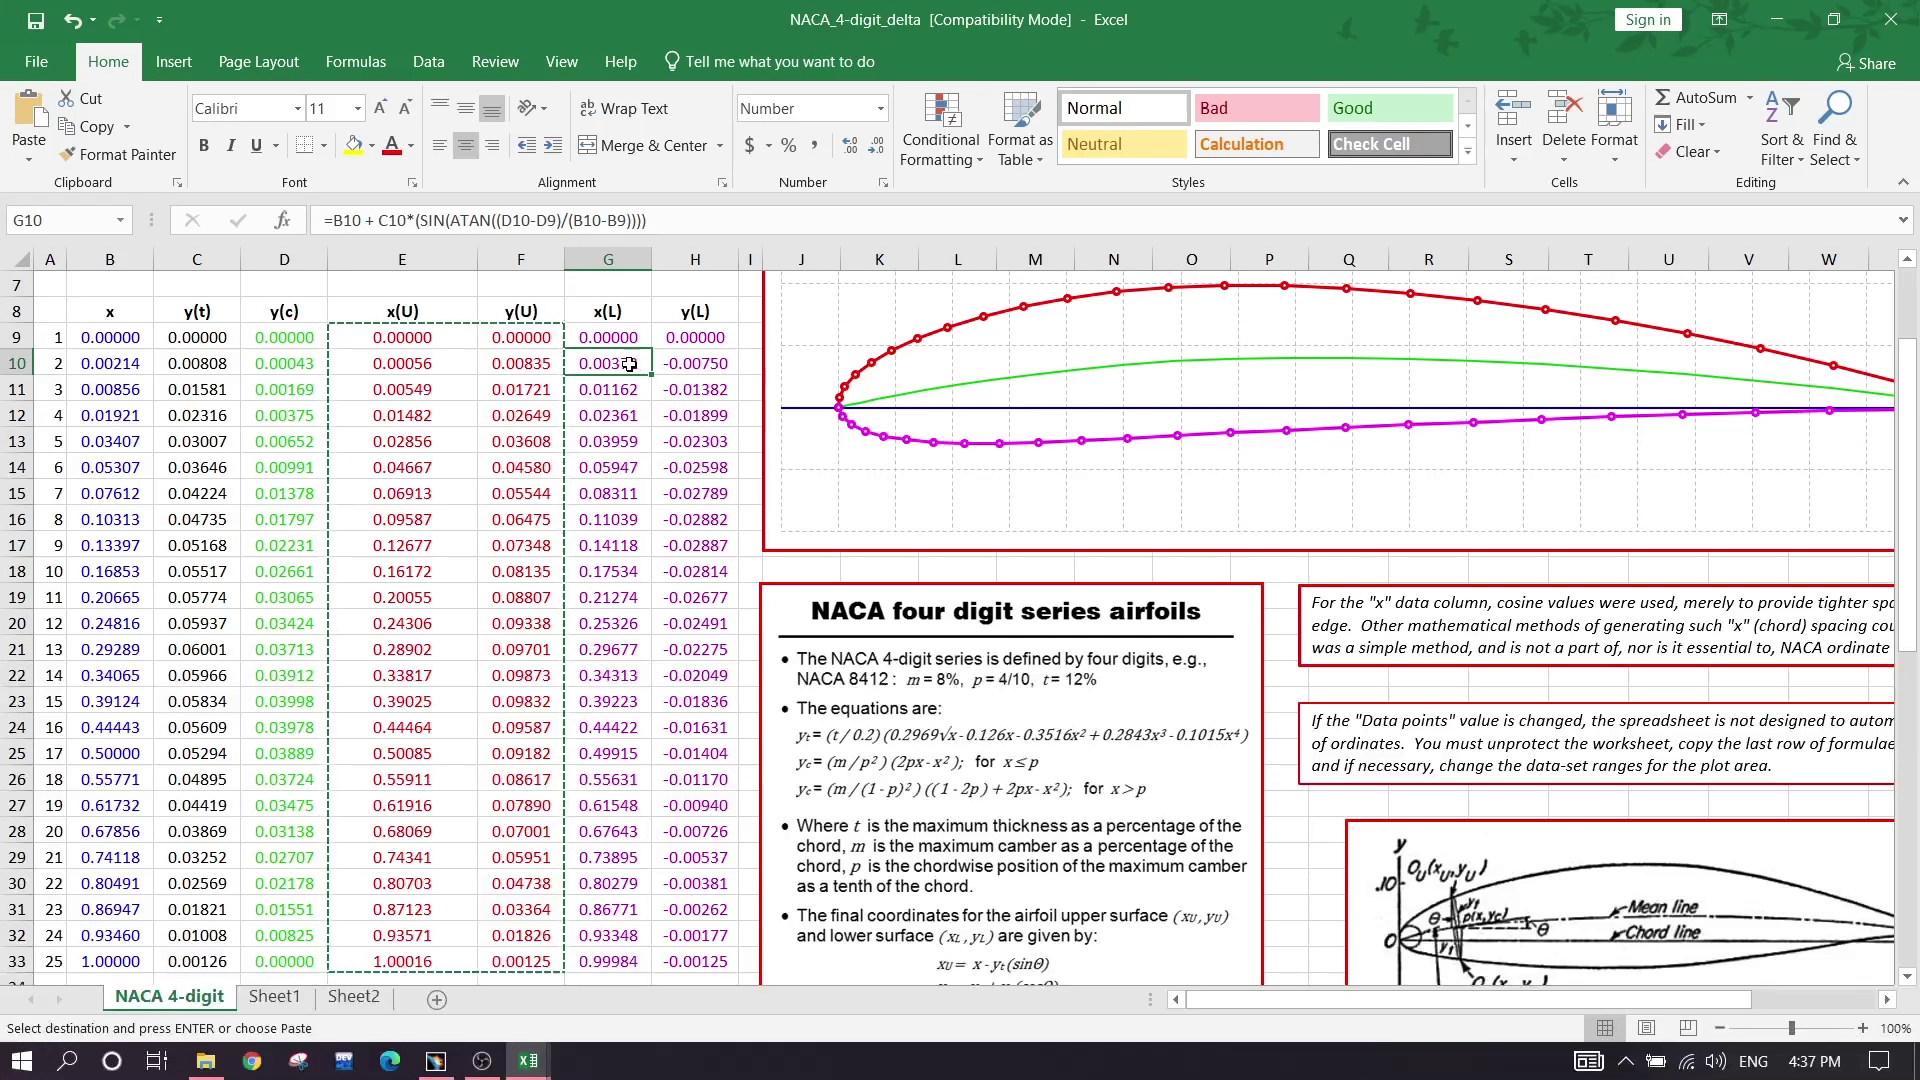
Task: Expand the Number format dropdown
Action: [880, 108]
